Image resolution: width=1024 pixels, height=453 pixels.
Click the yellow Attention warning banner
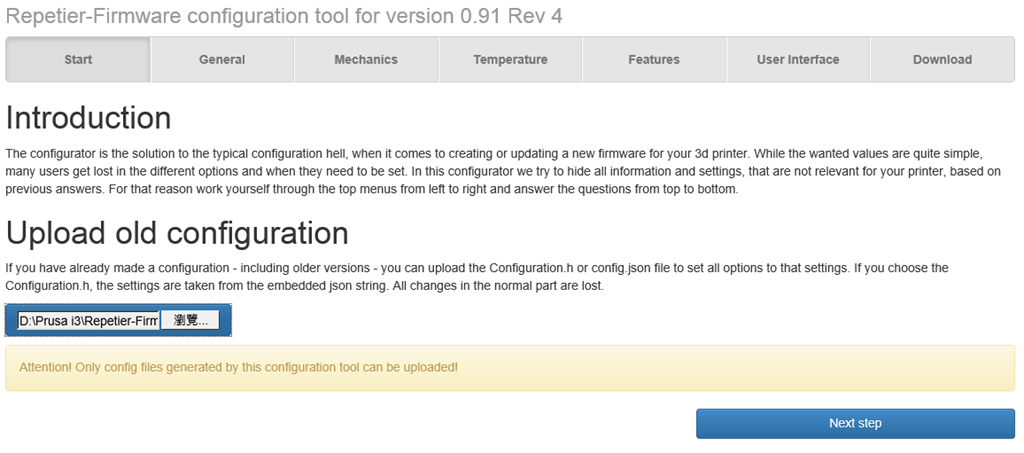510,368
